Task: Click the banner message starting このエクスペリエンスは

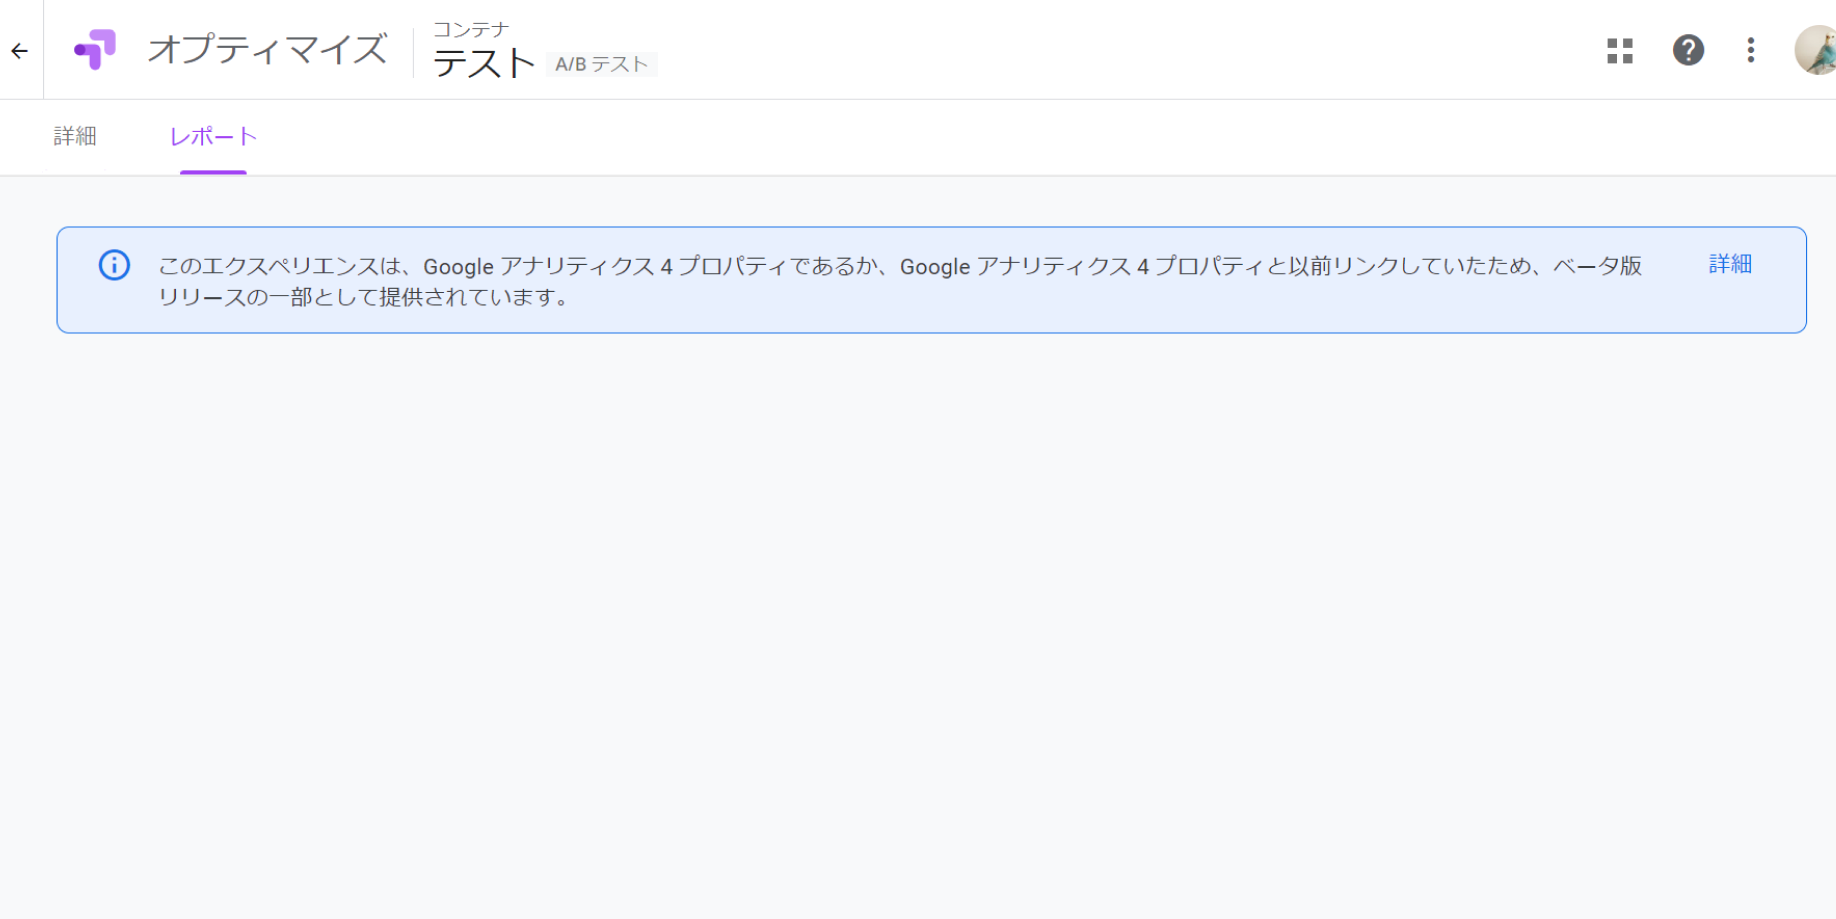Action: 900,281
